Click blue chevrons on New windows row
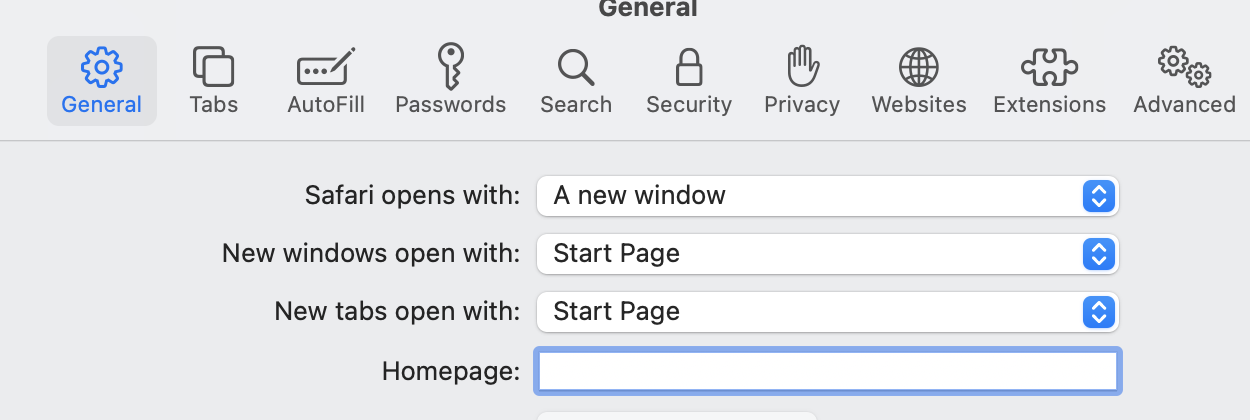Screen dimensions: 1250x420 pyautogui.click(x=1098, y=254)
